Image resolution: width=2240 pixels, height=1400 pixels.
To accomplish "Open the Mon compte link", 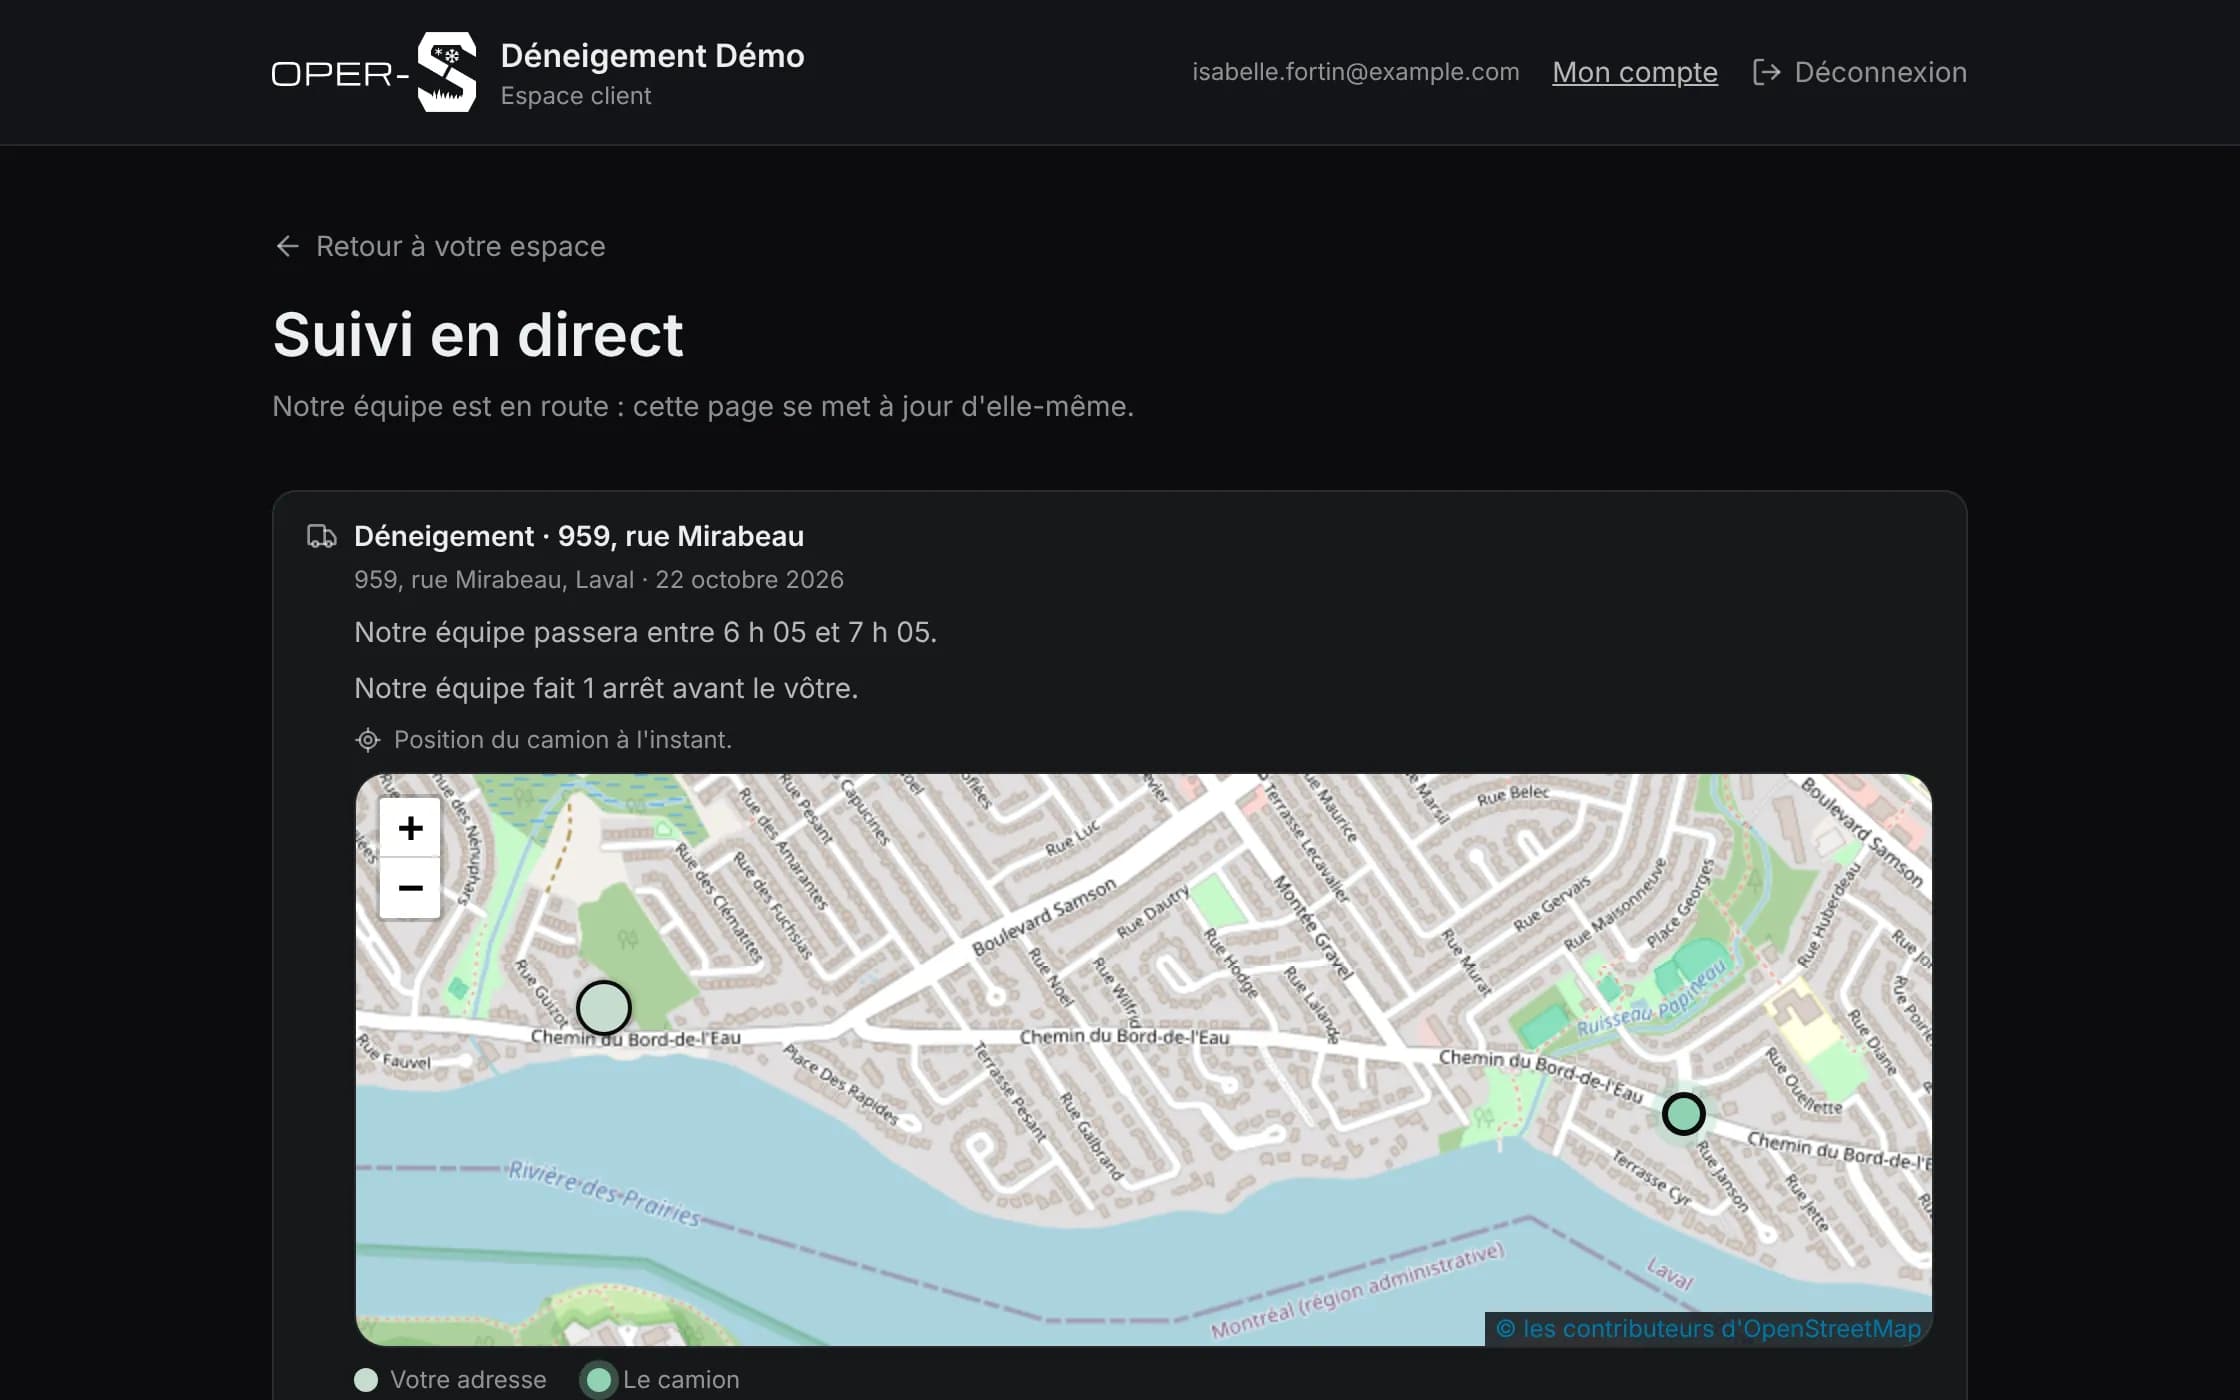I will (1634, 72).
